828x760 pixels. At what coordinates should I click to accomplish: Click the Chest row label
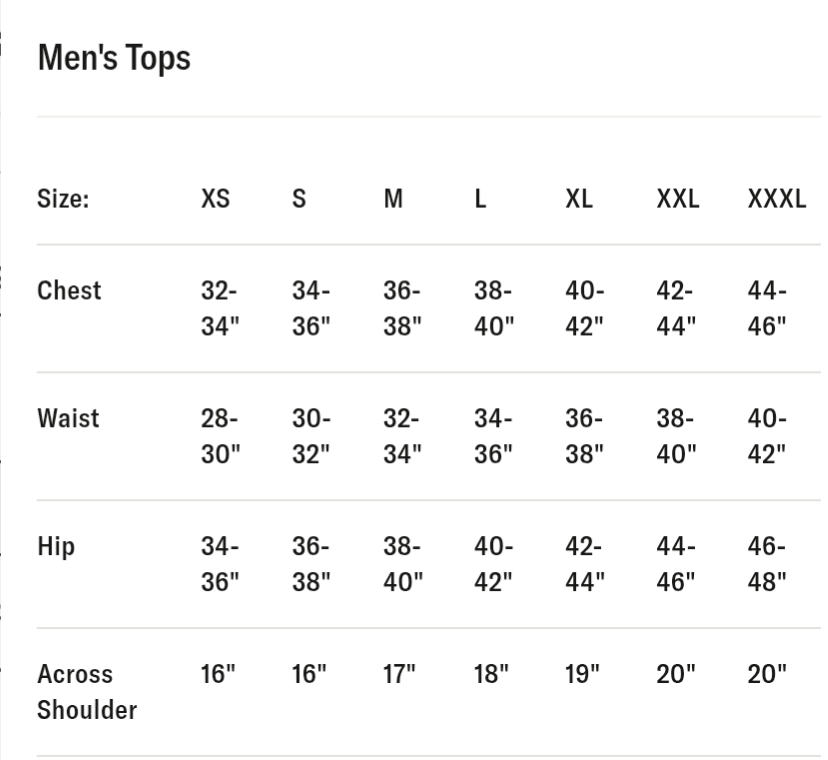click(x=69, y=290)
